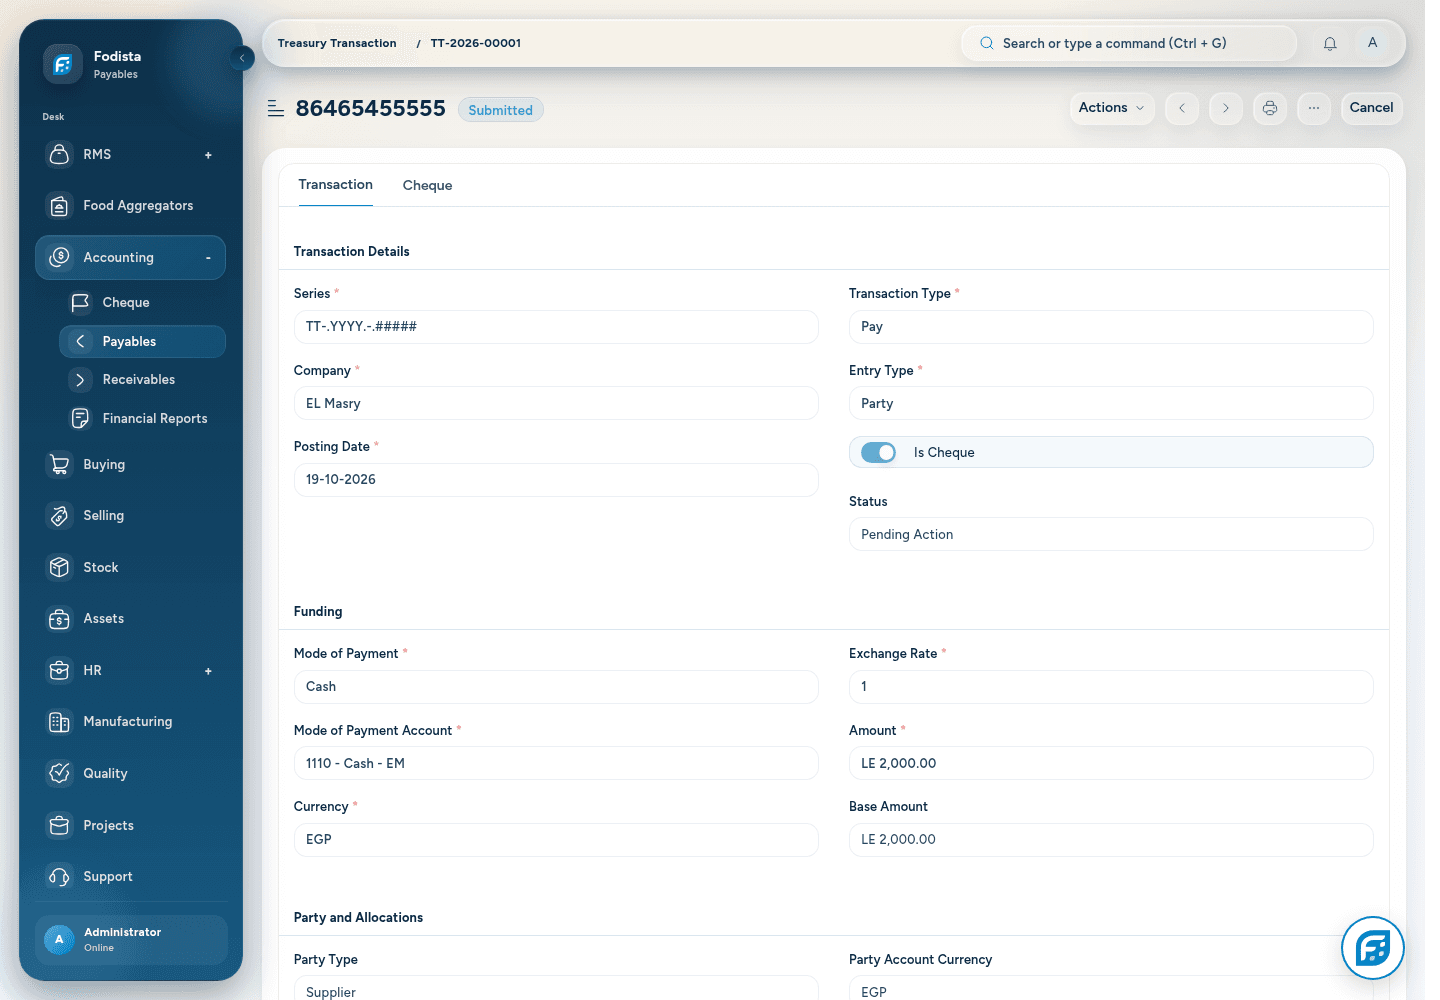Click the TT-2026-00001 breadcrumb
The height and width of the screenshot is (1000, 1440).
coord(476,43)
